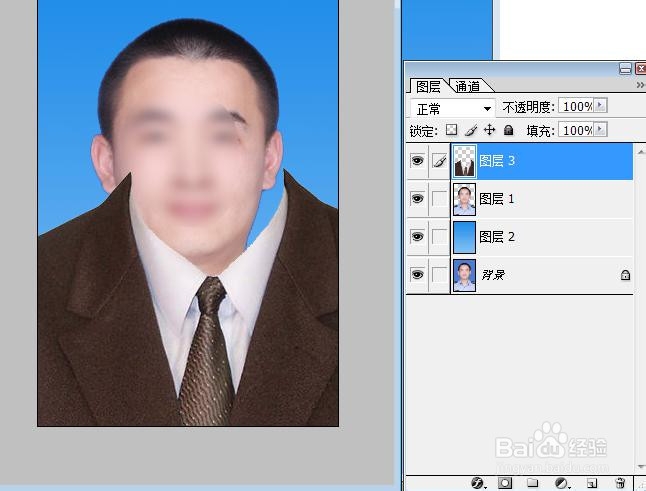Image resolution: width=646 pixels, height=491 pixels.
Task: Create new fill or adjustment layer
Action: pyautogui.click(x=561, y=483)
